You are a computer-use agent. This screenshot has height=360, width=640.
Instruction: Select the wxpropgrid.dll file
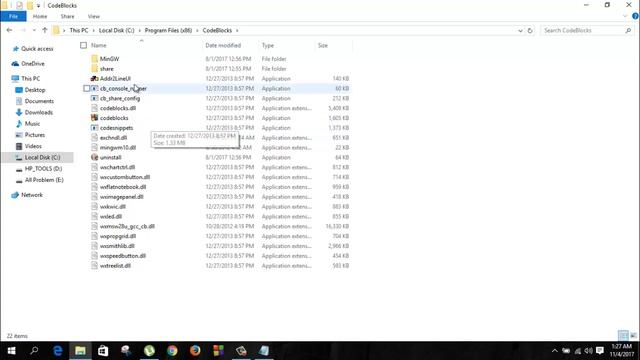tap(118, 236)
